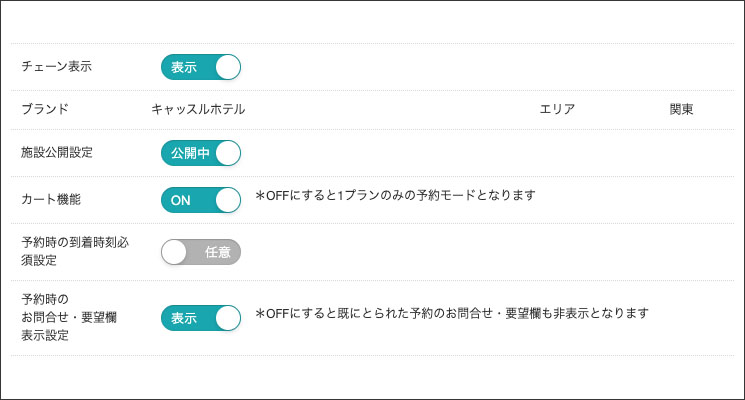The image size is (745, 400).
Task: Select the キャッスルホテル brand value
Action: coord(198,109)
